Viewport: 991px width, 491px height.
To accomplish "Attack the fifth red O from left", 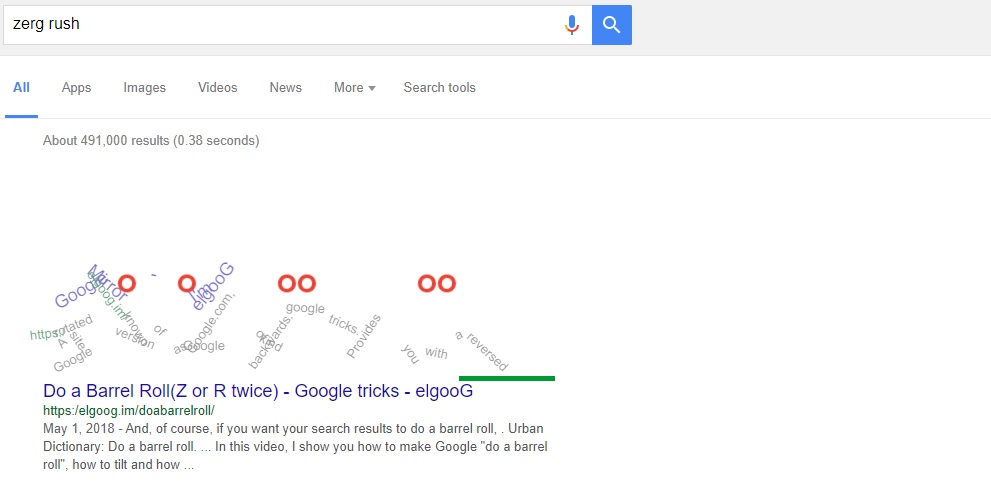I will pos(427,284).
